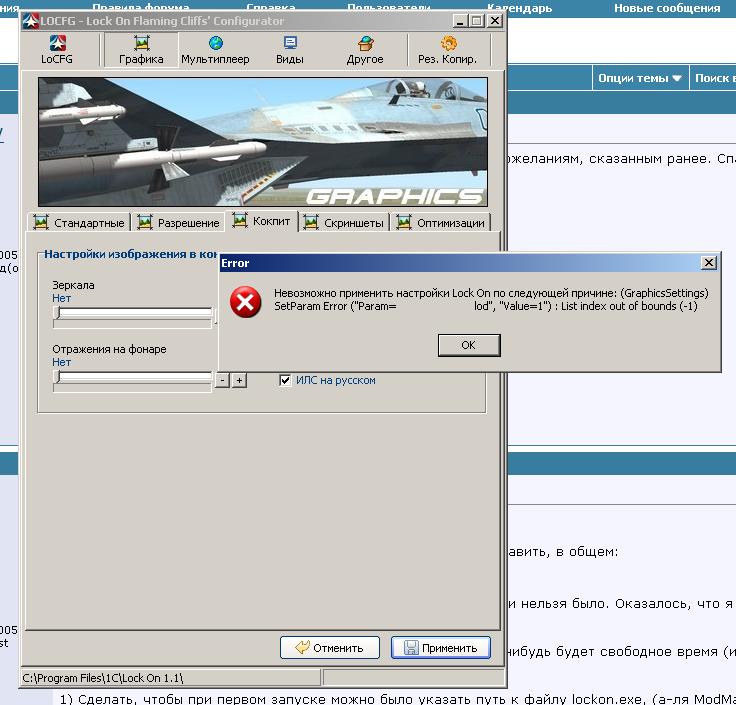Click the LOCFG title bar app icon

[x=31, y=21]
